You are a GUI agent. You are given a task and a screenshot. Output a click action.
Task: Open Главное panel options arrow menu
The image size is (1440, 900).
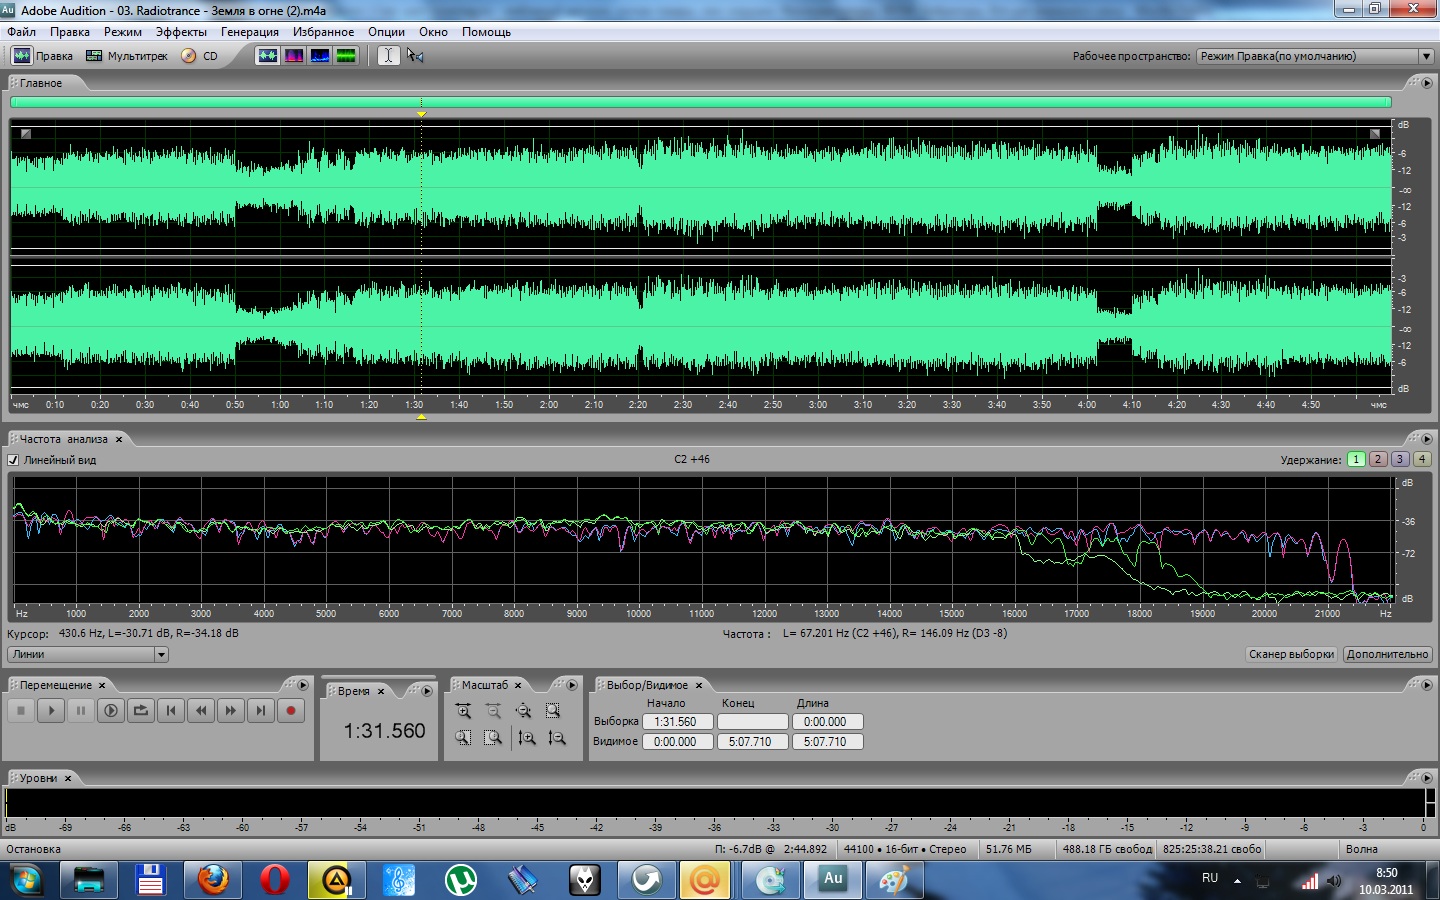tap(1427, 83)
